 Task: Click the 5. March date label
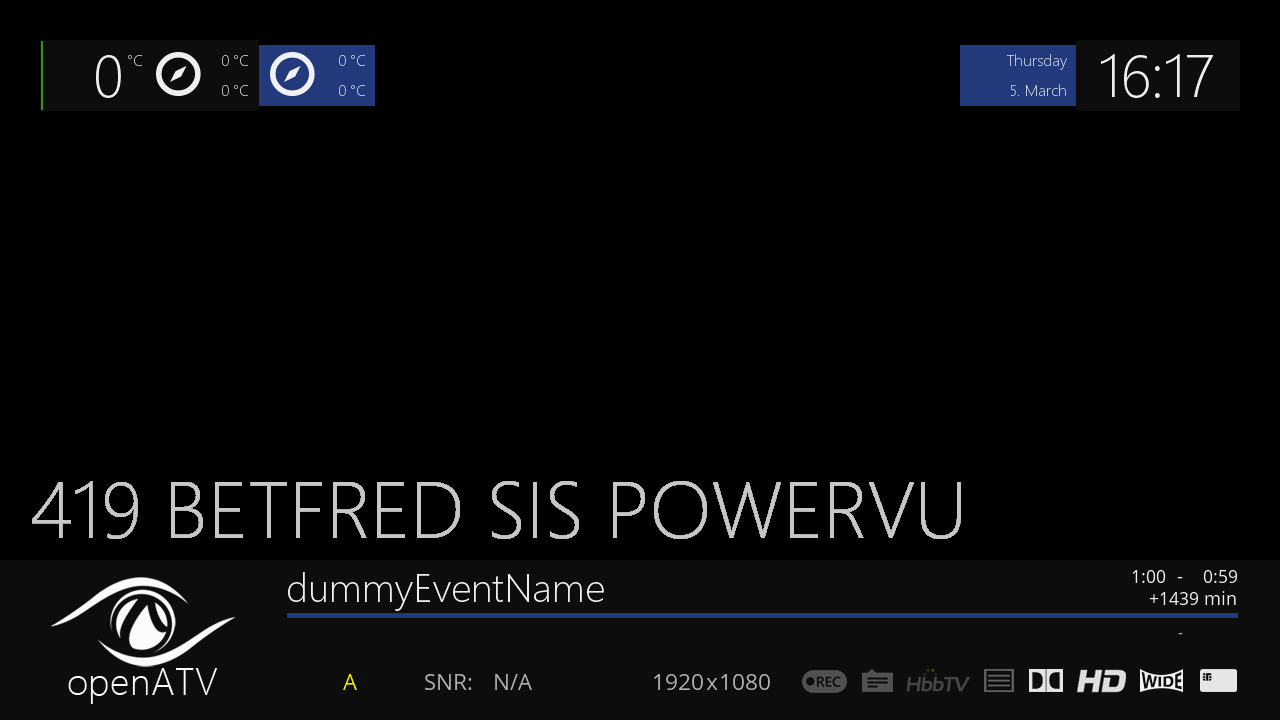pos(1038,91)
